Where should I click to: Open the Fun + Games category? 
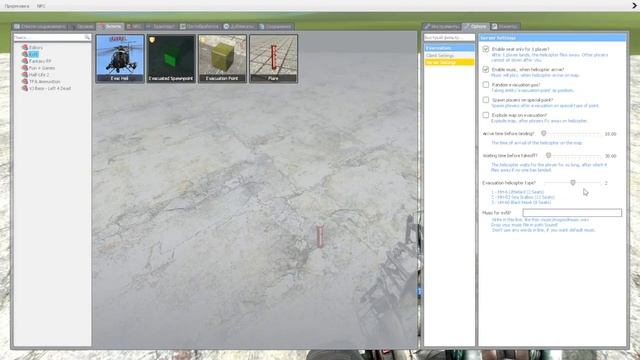42,68
